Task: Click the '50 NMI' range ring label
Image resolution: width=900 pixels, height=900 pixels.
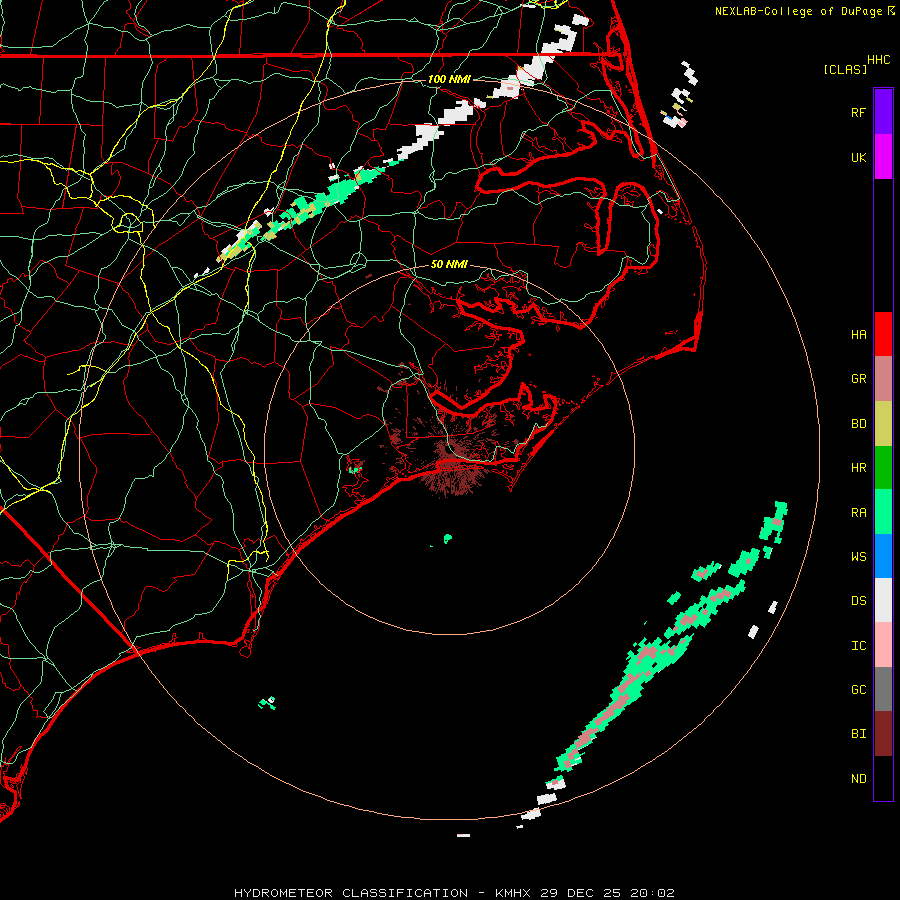Action: (x=449, y=264)
